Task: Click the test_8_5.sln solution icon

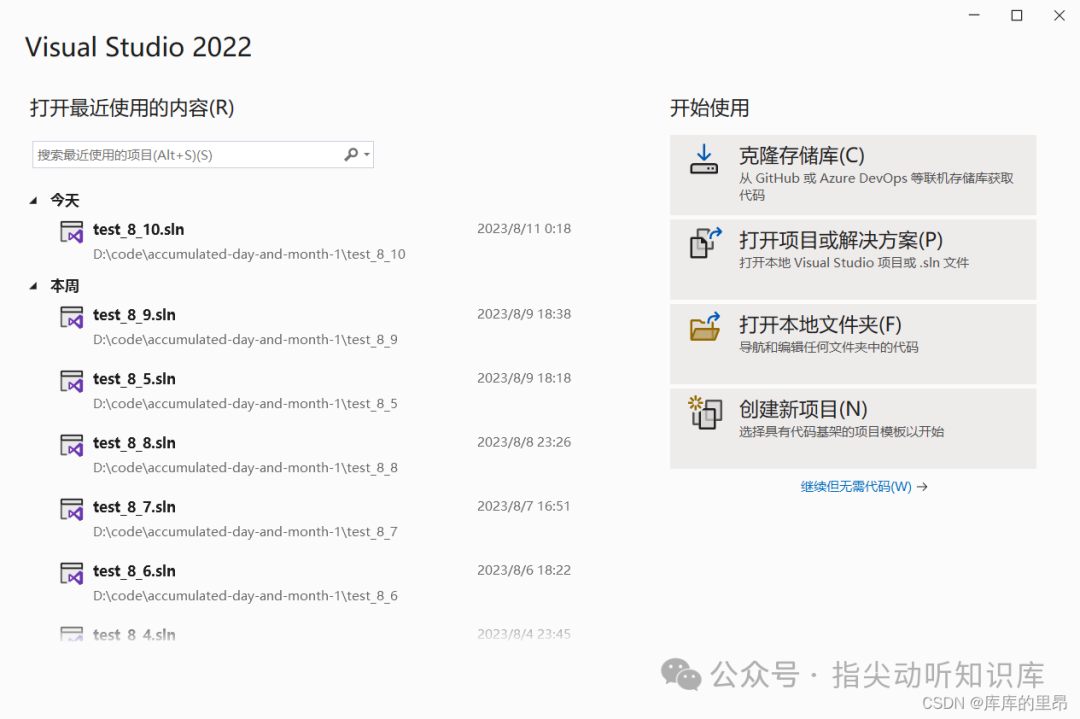Action: pos(72,381)
